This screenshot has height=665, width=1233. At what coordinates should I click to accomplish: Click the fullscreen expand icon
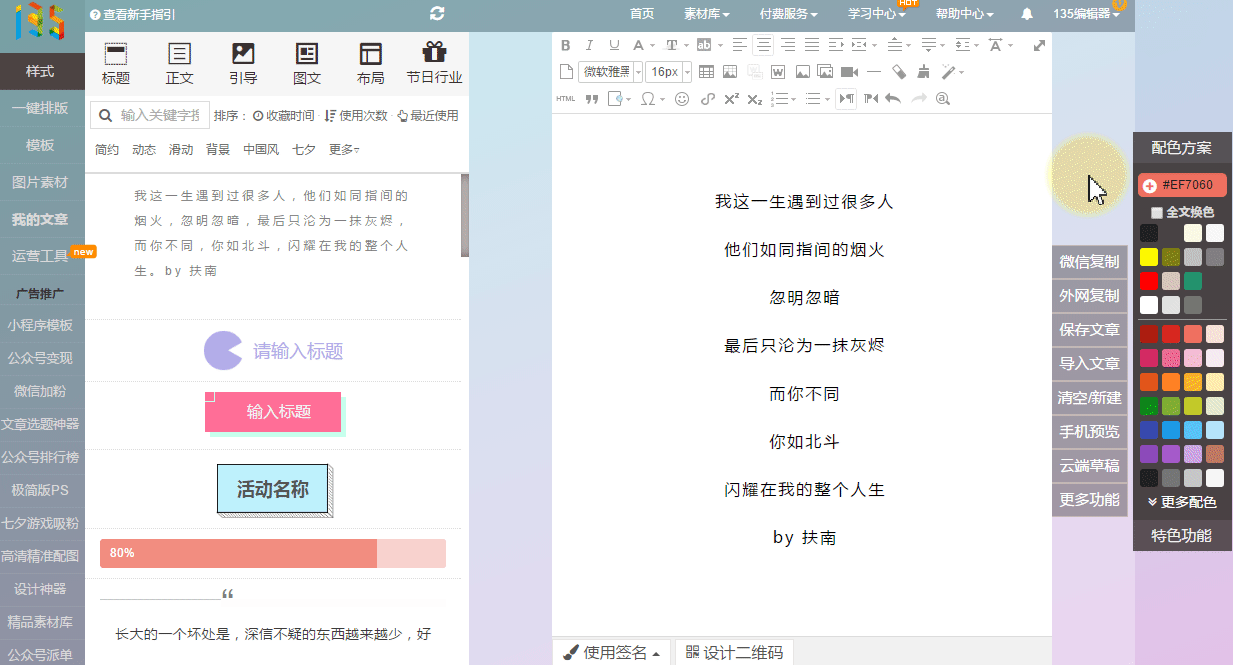(x=1039, y=45)
